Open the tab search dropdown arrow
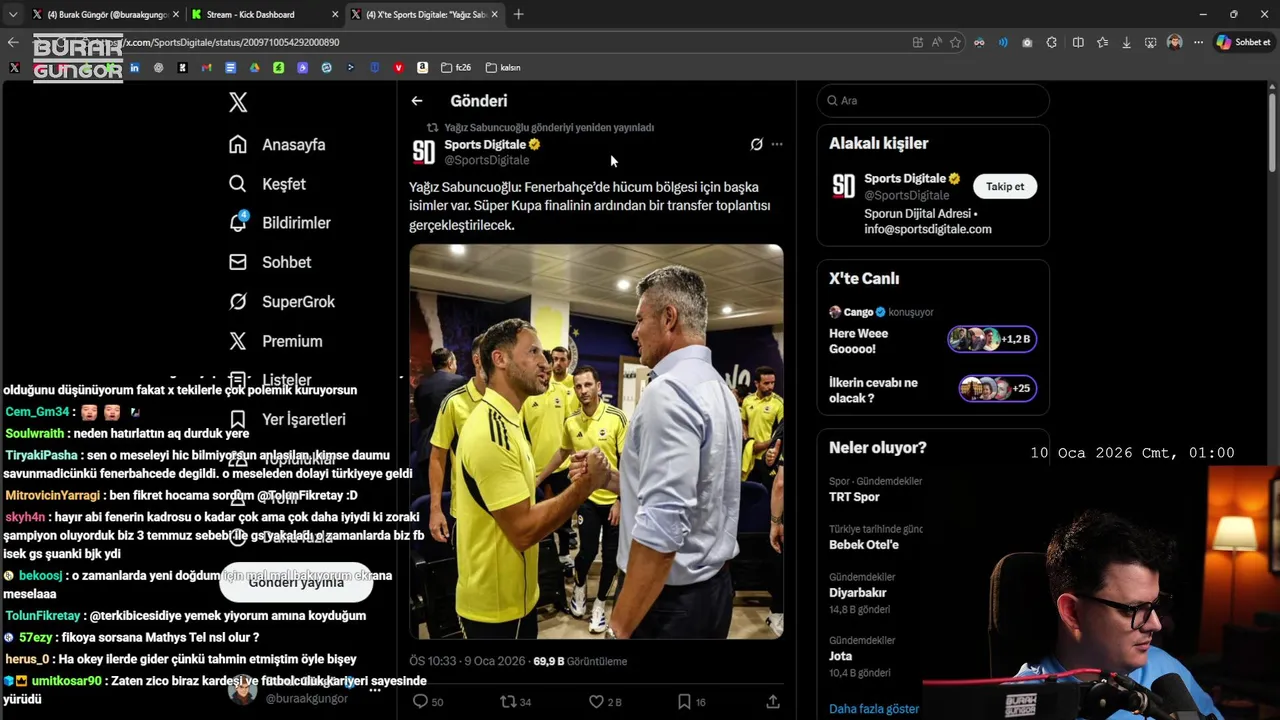 [x=12, y=14]
